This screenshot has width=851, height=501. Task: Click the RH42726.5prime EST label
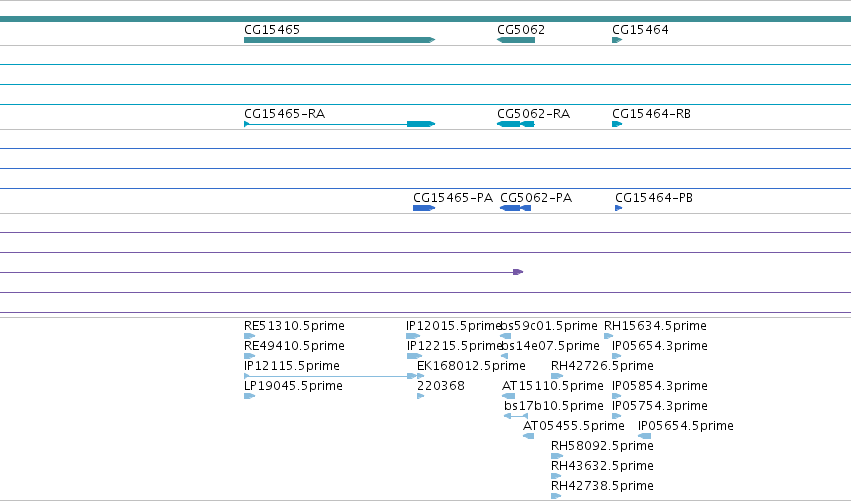click(602, 366)
